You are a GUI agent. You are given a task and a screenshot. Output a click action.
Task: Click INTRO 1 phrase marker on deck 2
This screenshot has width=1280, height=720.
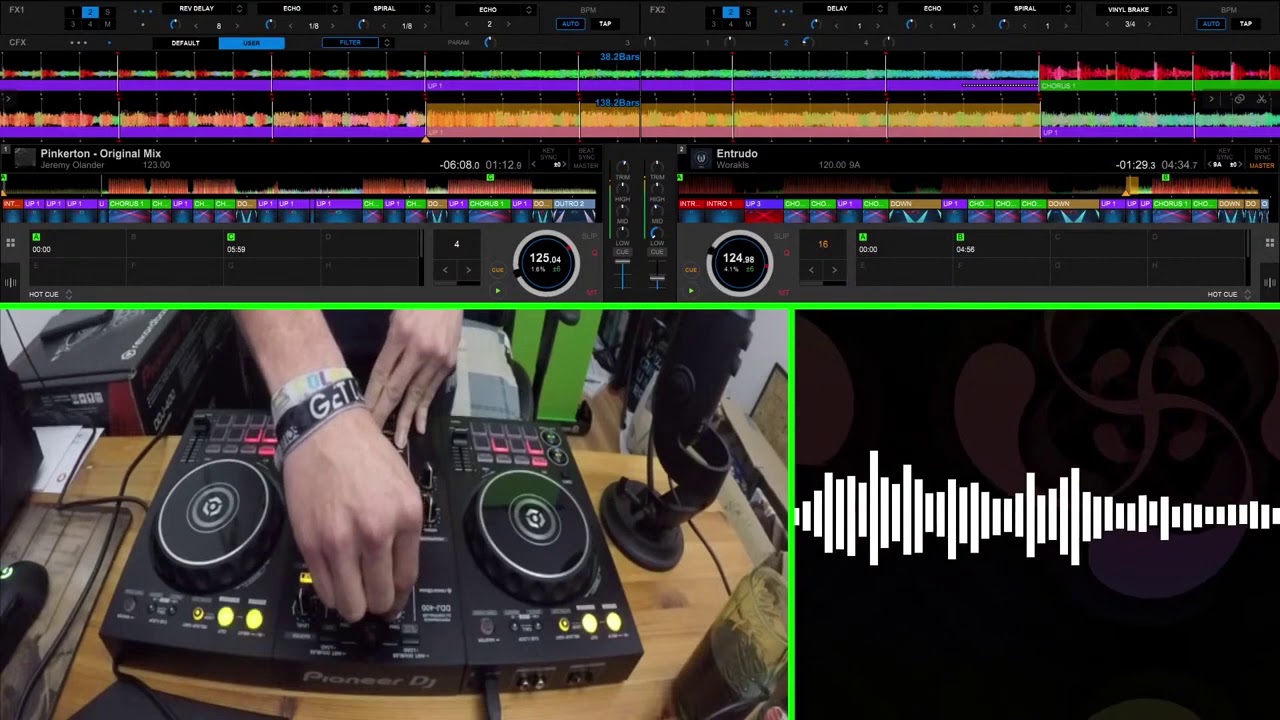[x=722, y=204]
